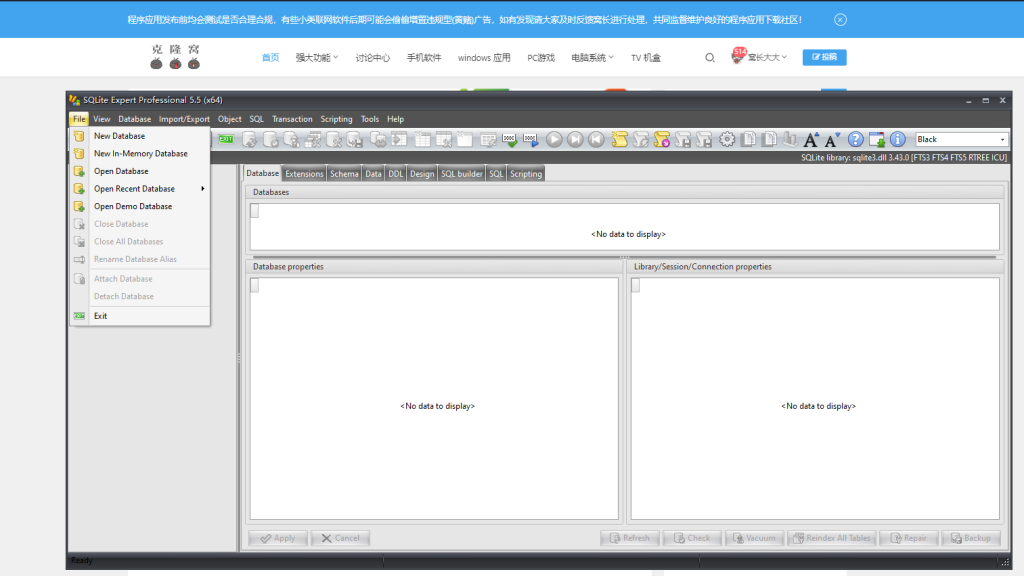Click the round skip-back toolbar button
1024x576 pixels.
pyautogui.click(x=596, y=139)
